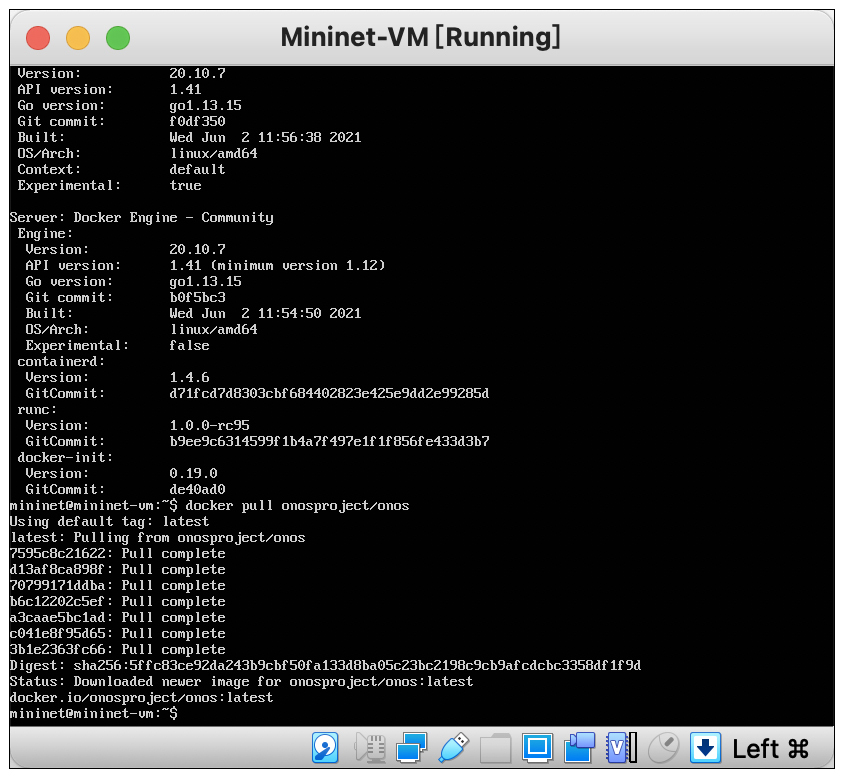Screen dimensions: 844x778
Task: Open the USB devices indicator
Action: pyautogui.click(x=453, y=747)
